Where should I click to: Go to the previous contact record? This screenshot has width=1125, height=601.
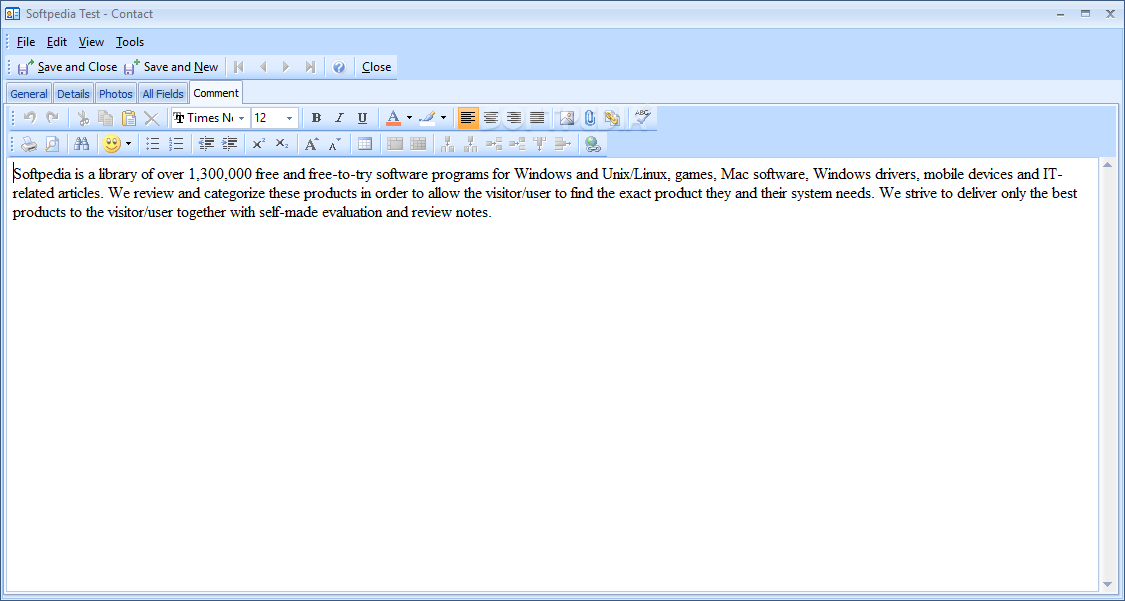[263, 67]
